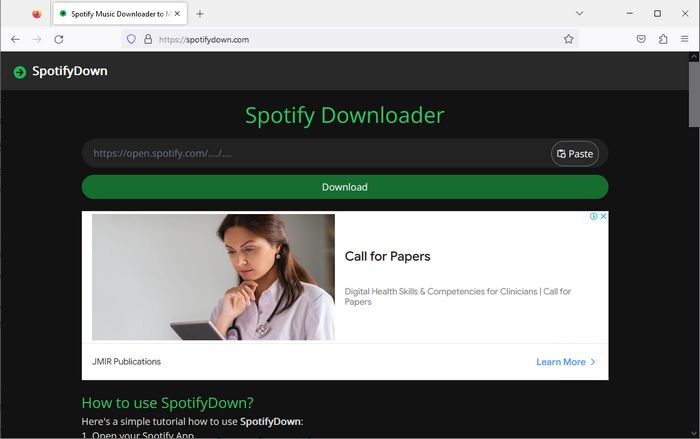Close the Spotify Music Downloader tab
Viewport: 700px width, 439px height.
(x=177, y=14)
